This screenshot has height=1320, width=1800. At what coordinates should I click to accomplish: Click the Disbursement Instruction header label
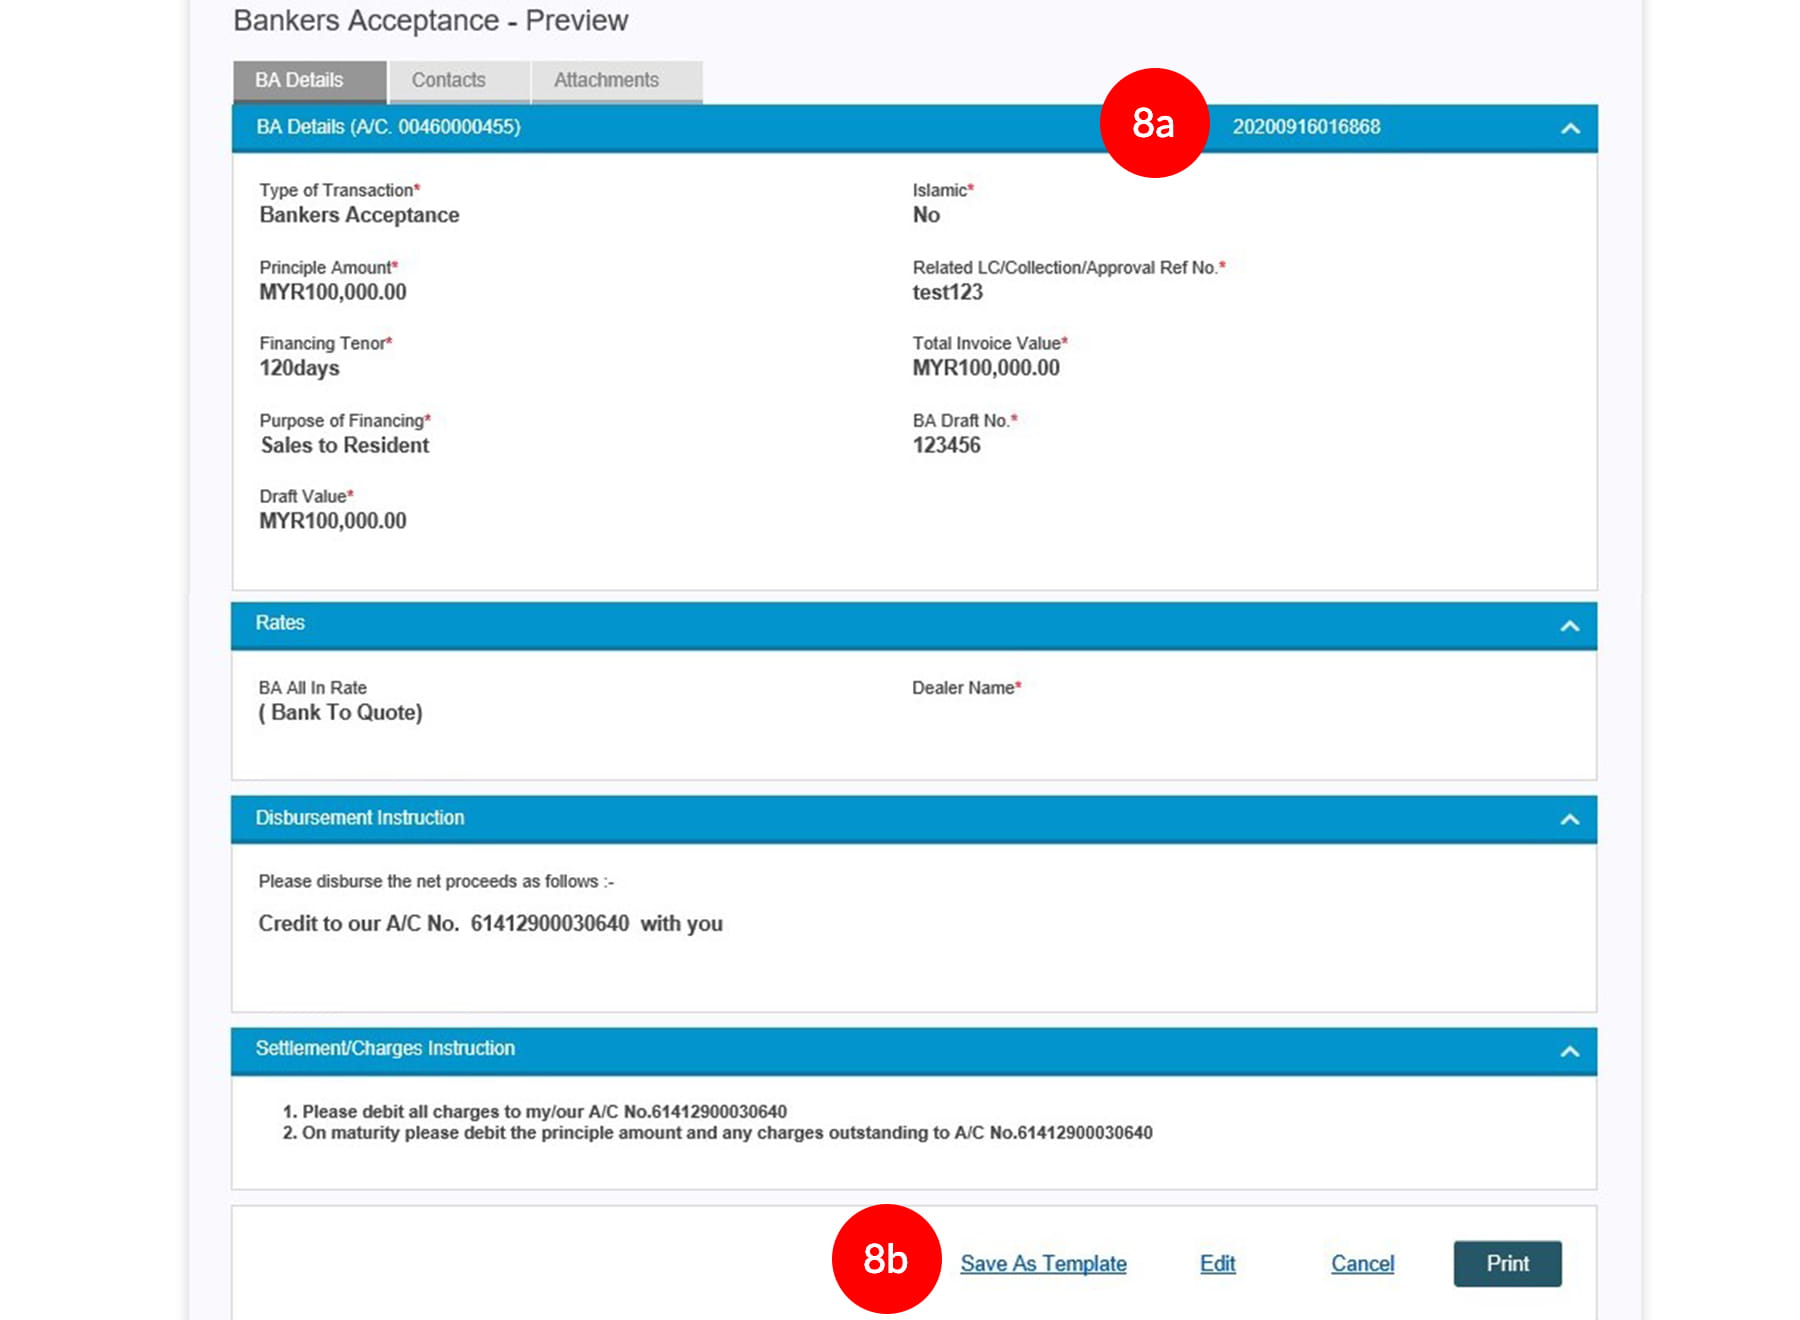(x=360, y=818)
